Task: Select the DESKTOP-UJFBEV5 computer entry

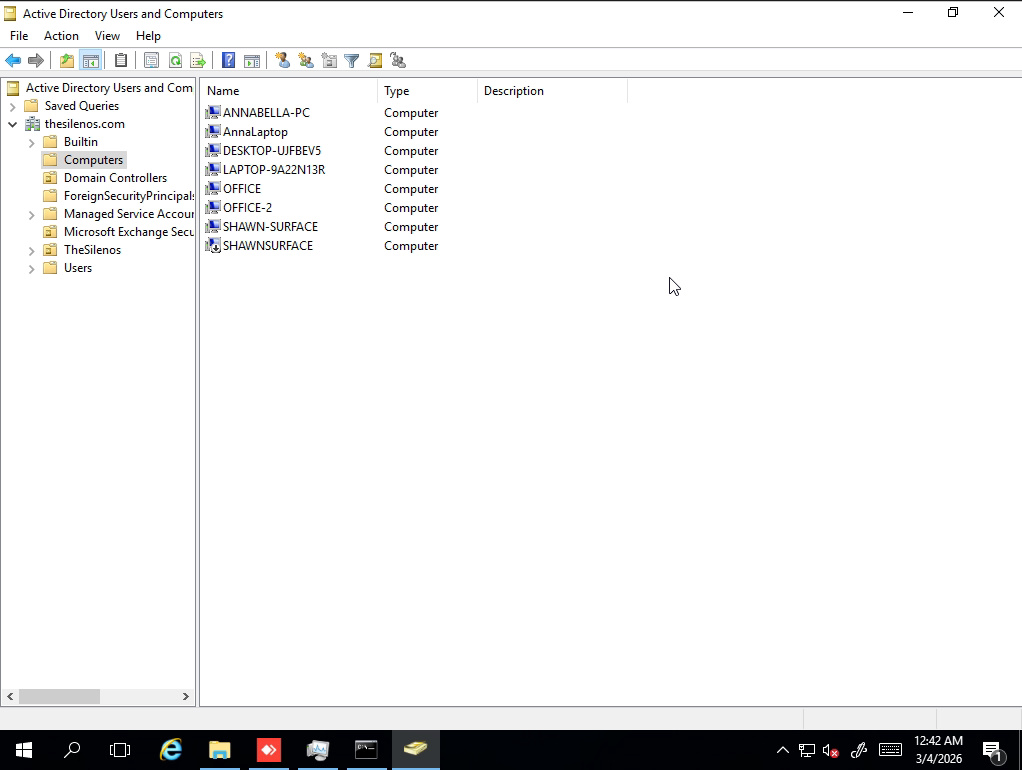Action: pyautogui.click(x=272, y=151)
